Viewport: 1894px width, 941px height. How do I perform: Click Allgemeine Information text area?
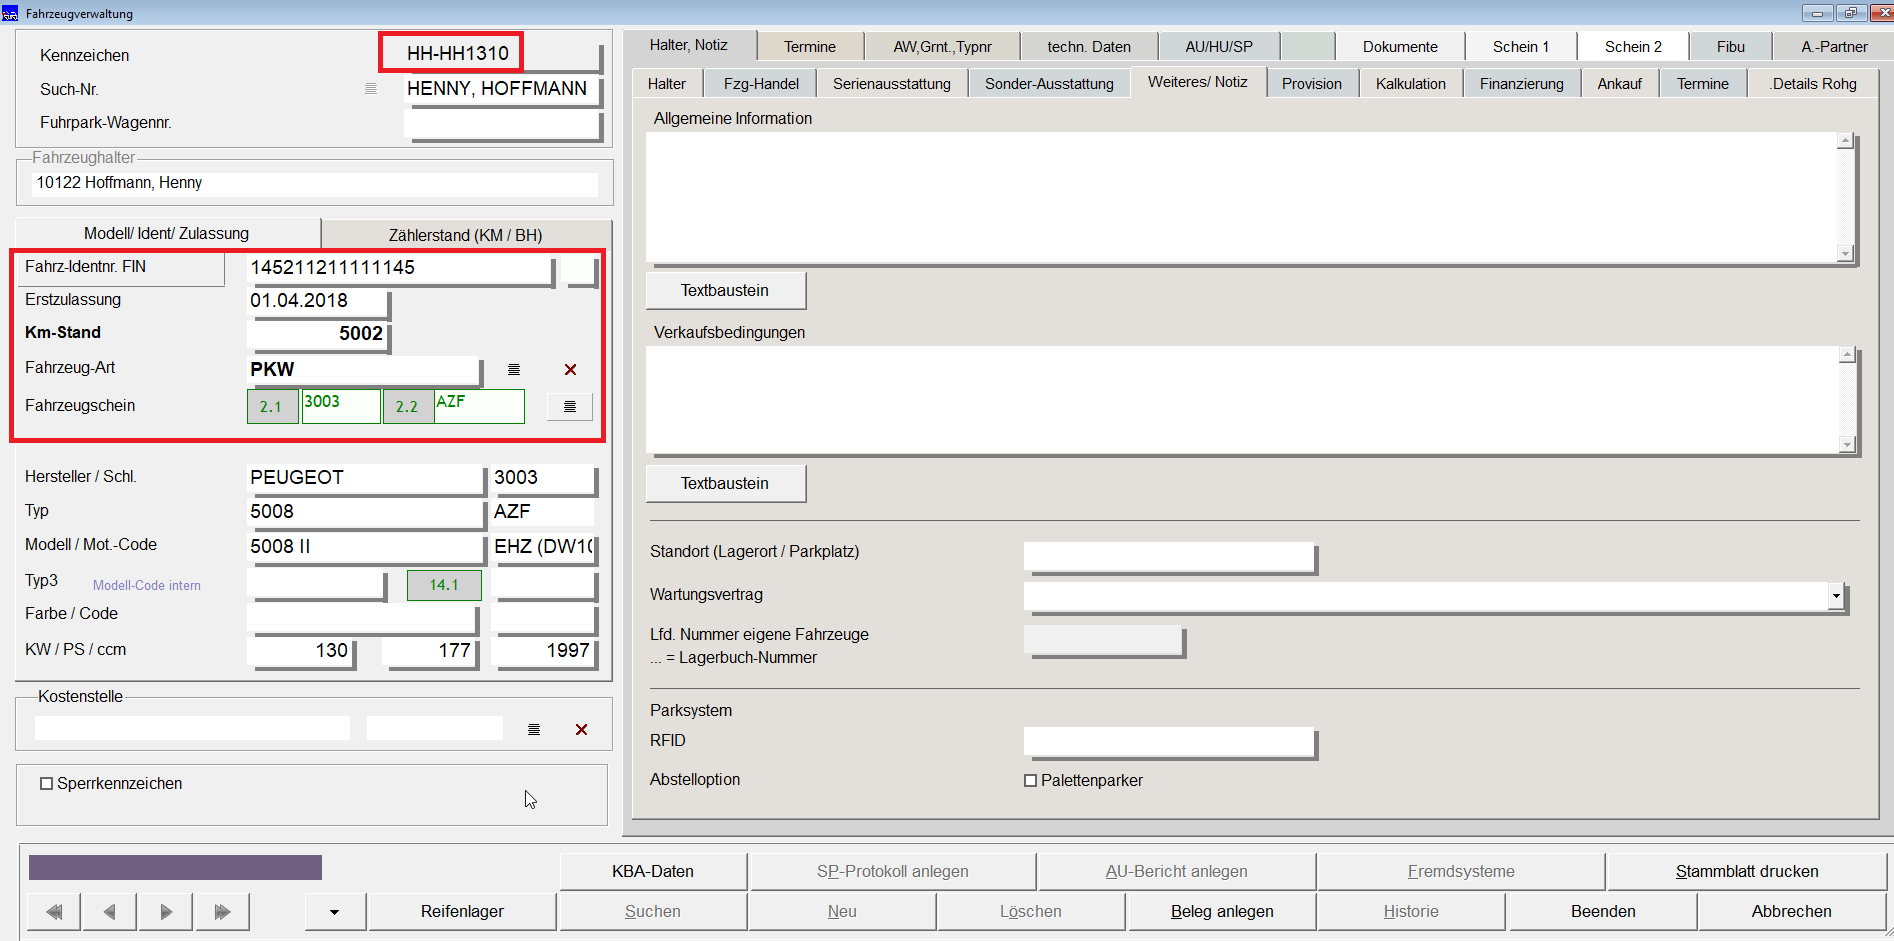[x=1242, y=198]
